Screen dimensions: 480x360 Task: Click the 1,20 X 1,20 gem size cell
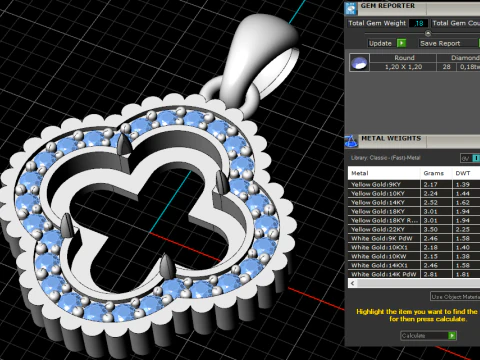coord(404,67)
